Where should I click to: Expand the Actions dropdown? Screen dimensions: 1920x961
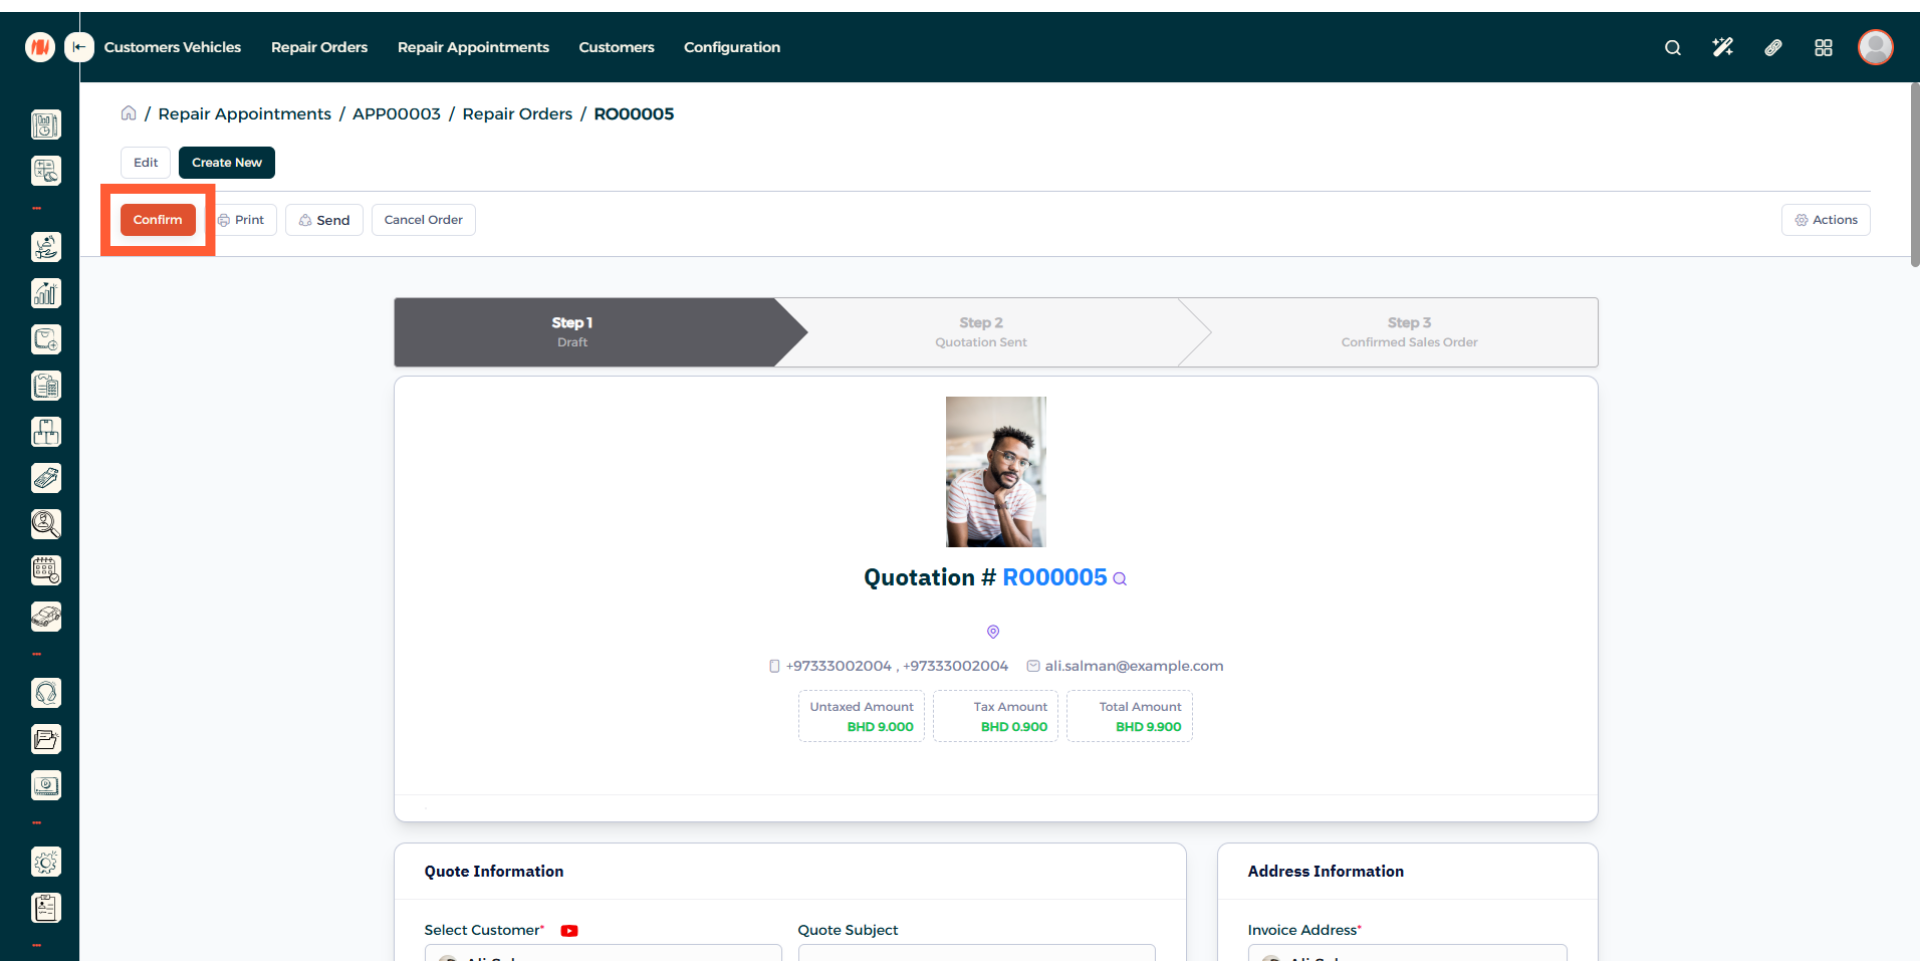point(1825,220)
